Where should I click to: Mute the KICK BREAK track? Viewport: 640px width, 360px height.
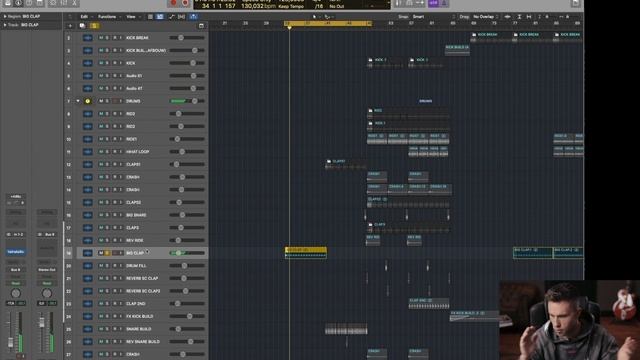[x=101, y=38]
